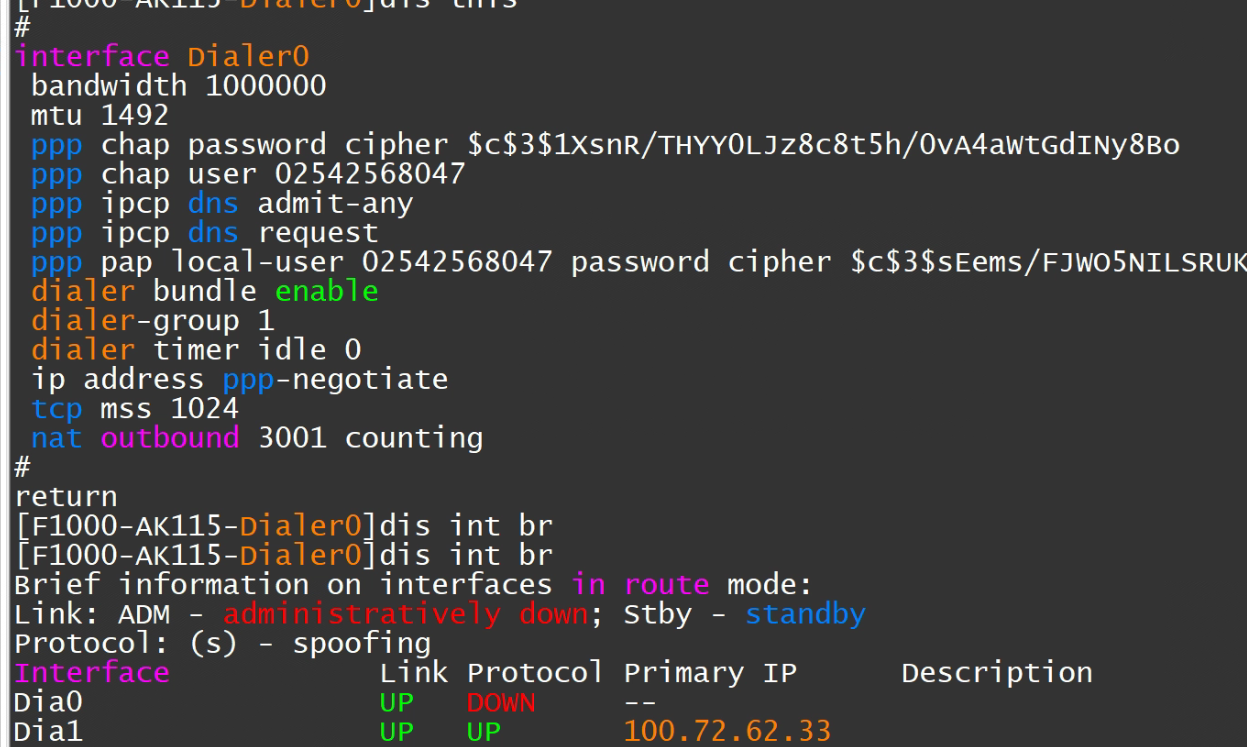This screenshot has height=747, width=1247.
Task: Click the Dia0 interface name in the table
Action: 48,703
